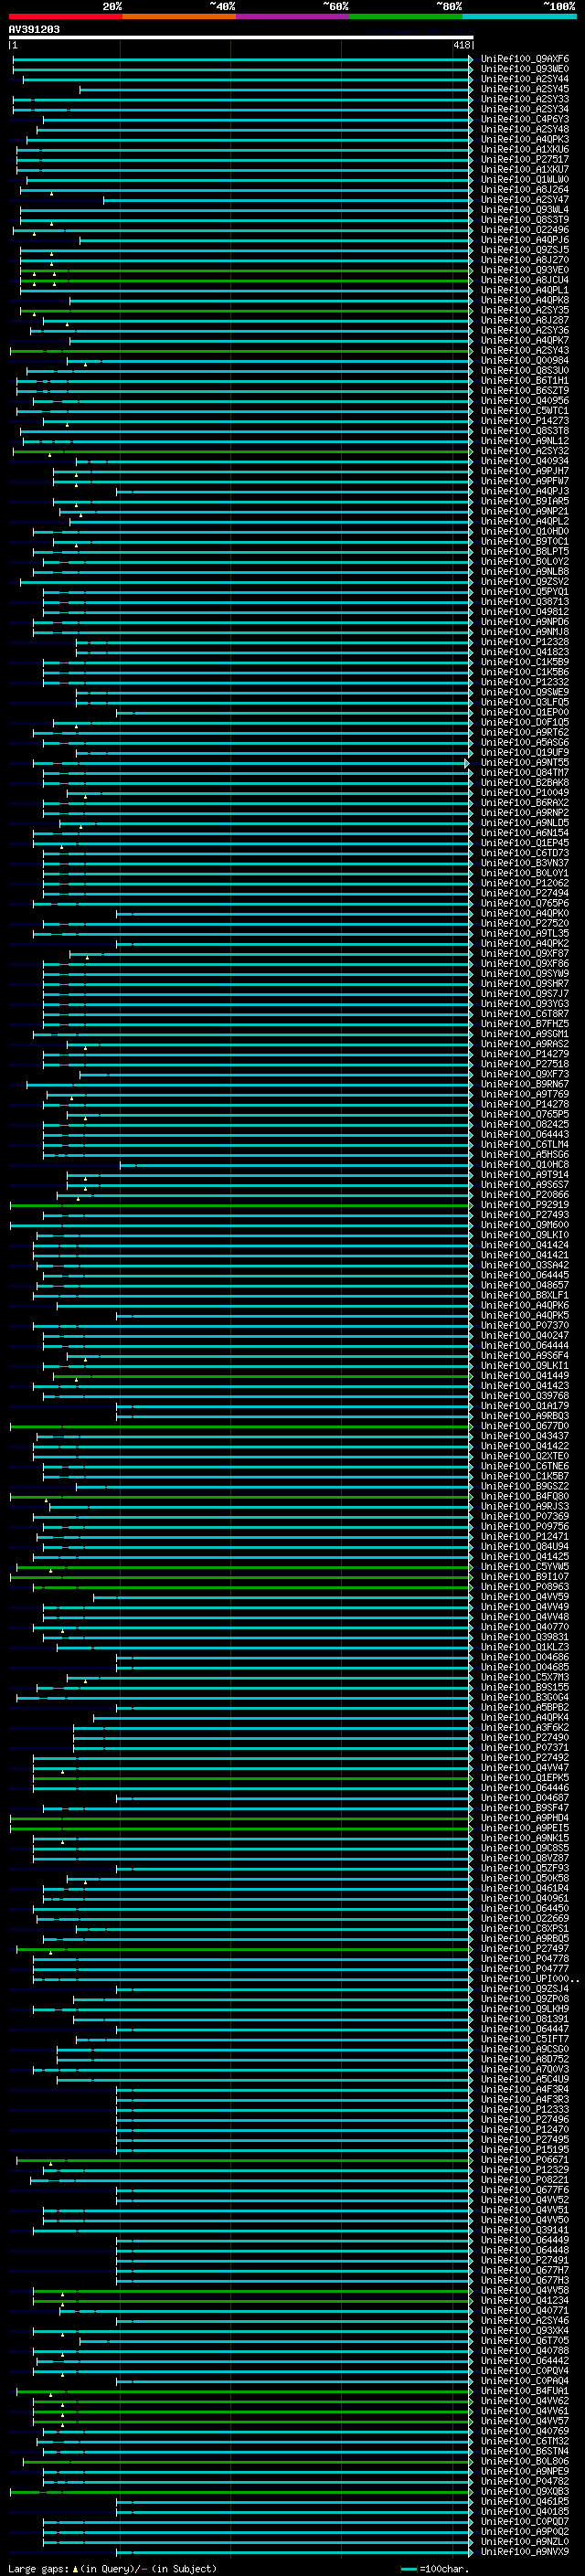585x2576 pixels.
Task: Select the UniRef100_A4F3R4 label
Action: click(525, 2089)
